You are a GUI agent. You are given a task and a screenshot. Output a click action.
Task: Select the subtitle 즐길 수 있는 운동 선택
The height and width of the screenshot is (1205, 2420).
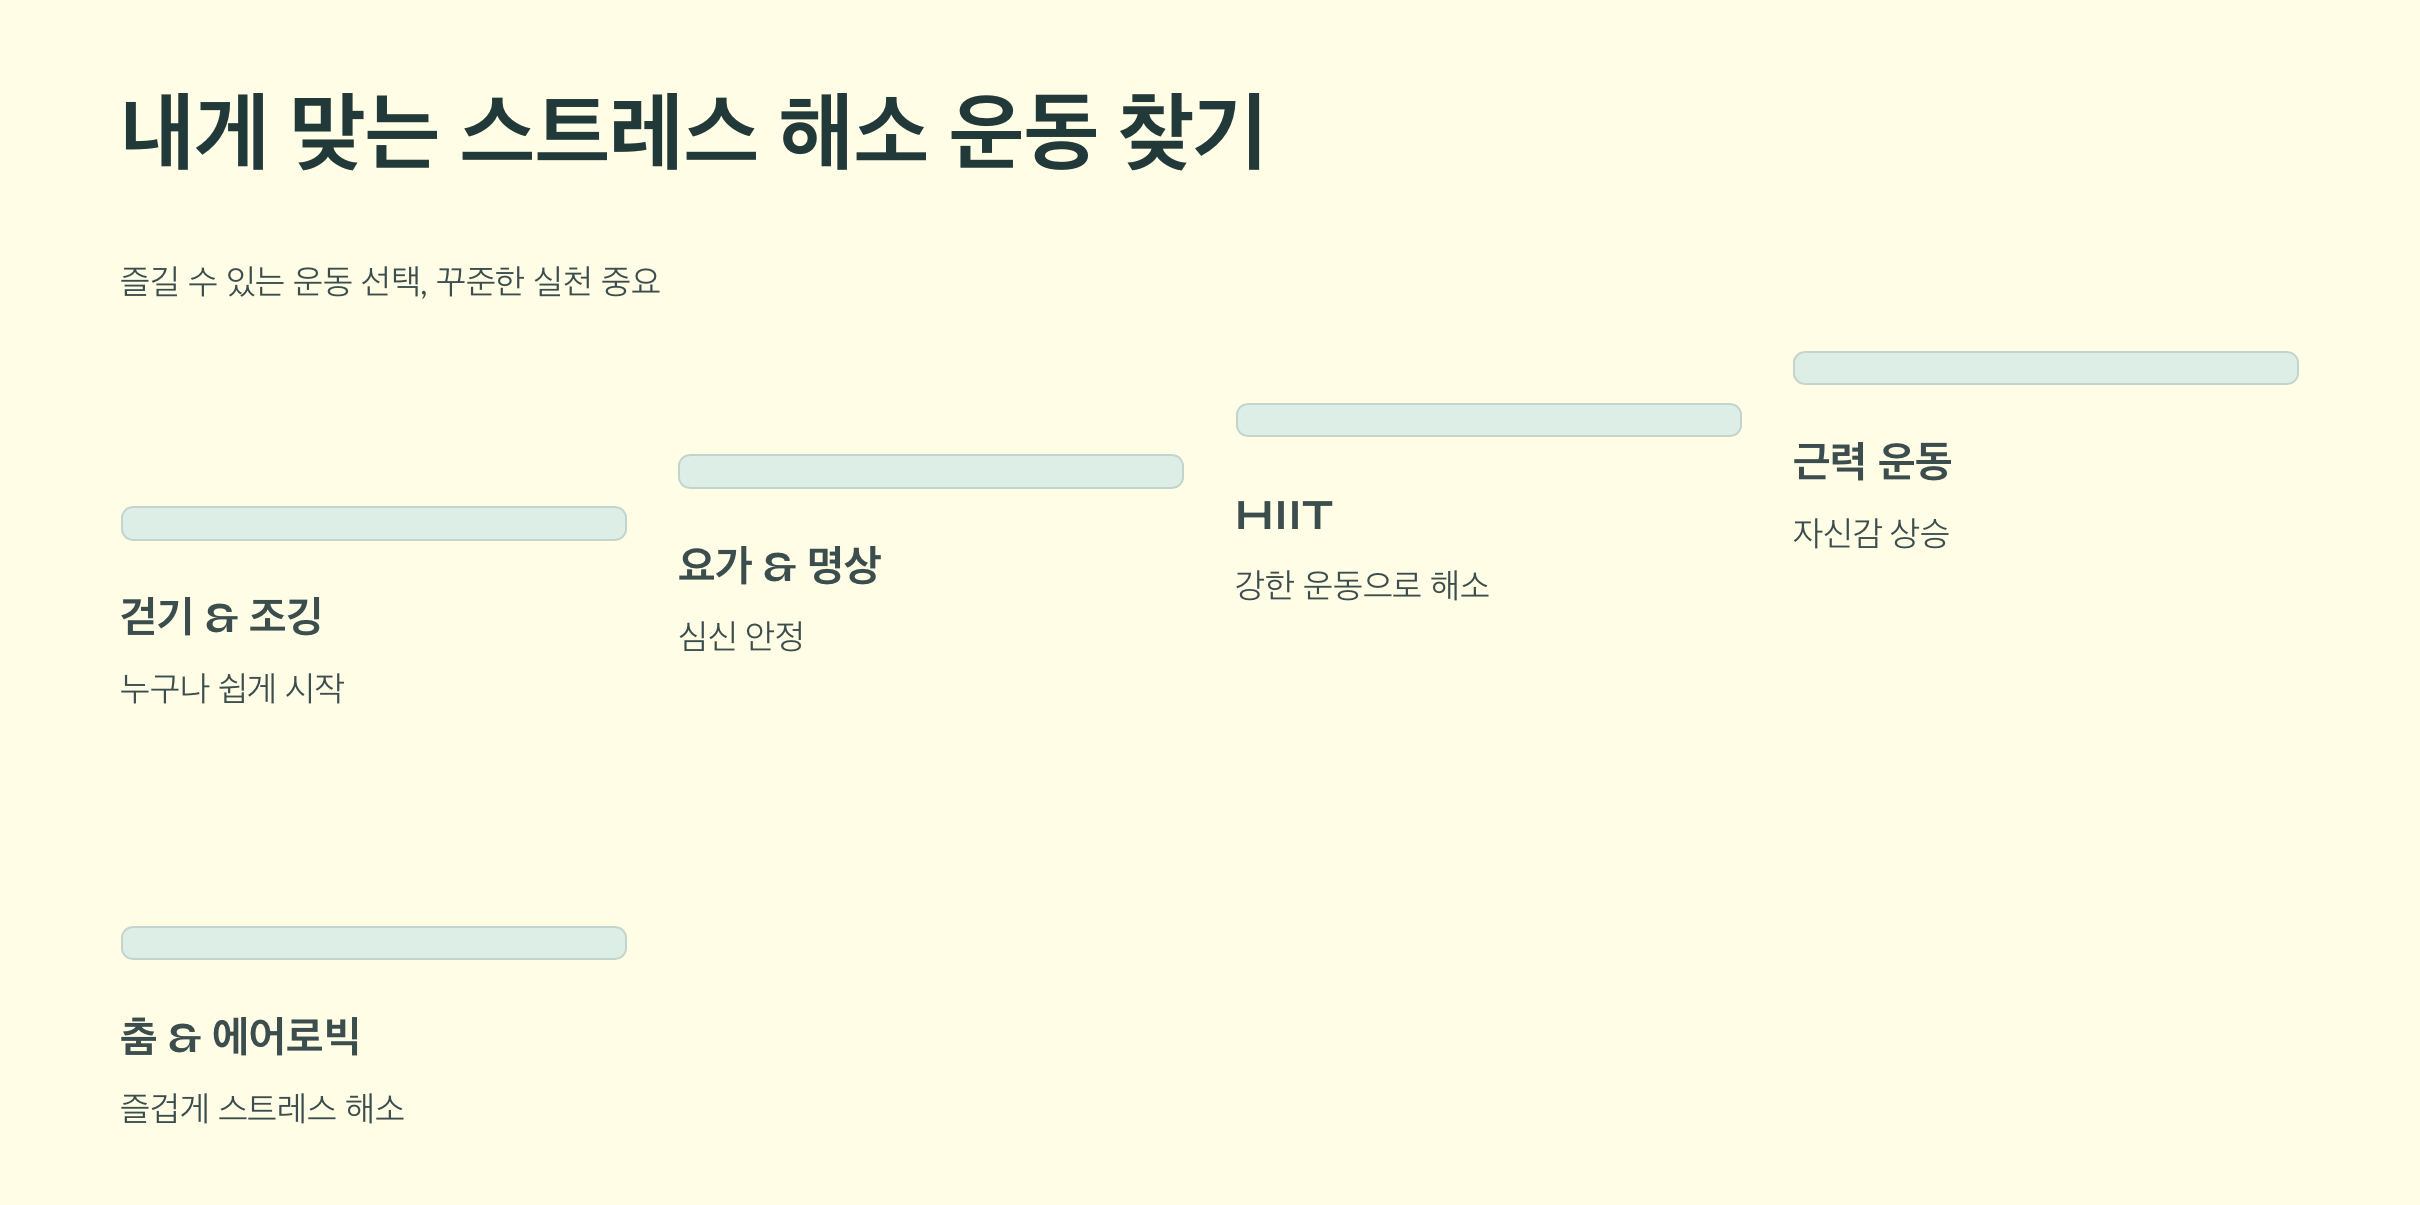(273, 281)
